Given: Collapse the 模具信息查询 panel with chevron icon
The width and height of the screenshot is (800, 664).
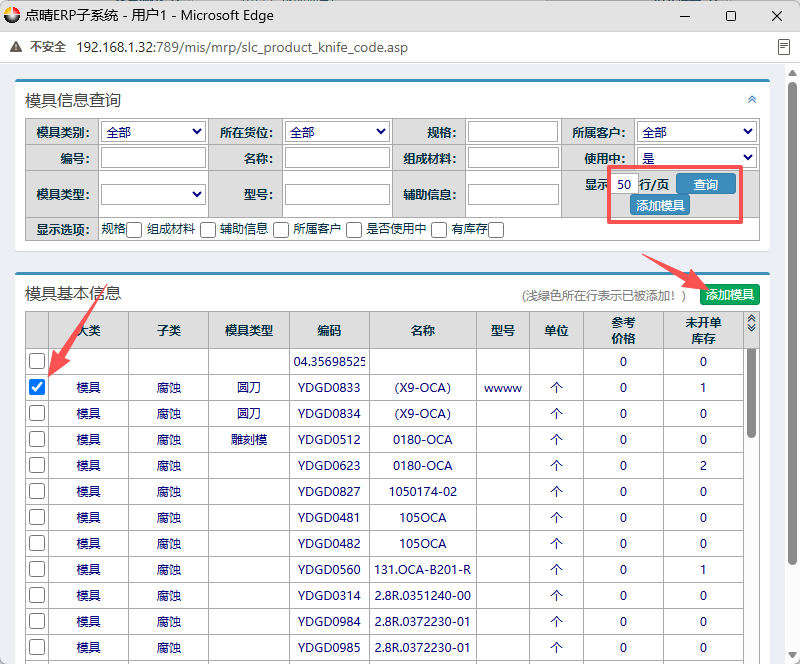Looking at the screenshot, I should pyautogui.click(x=752, y=100).
